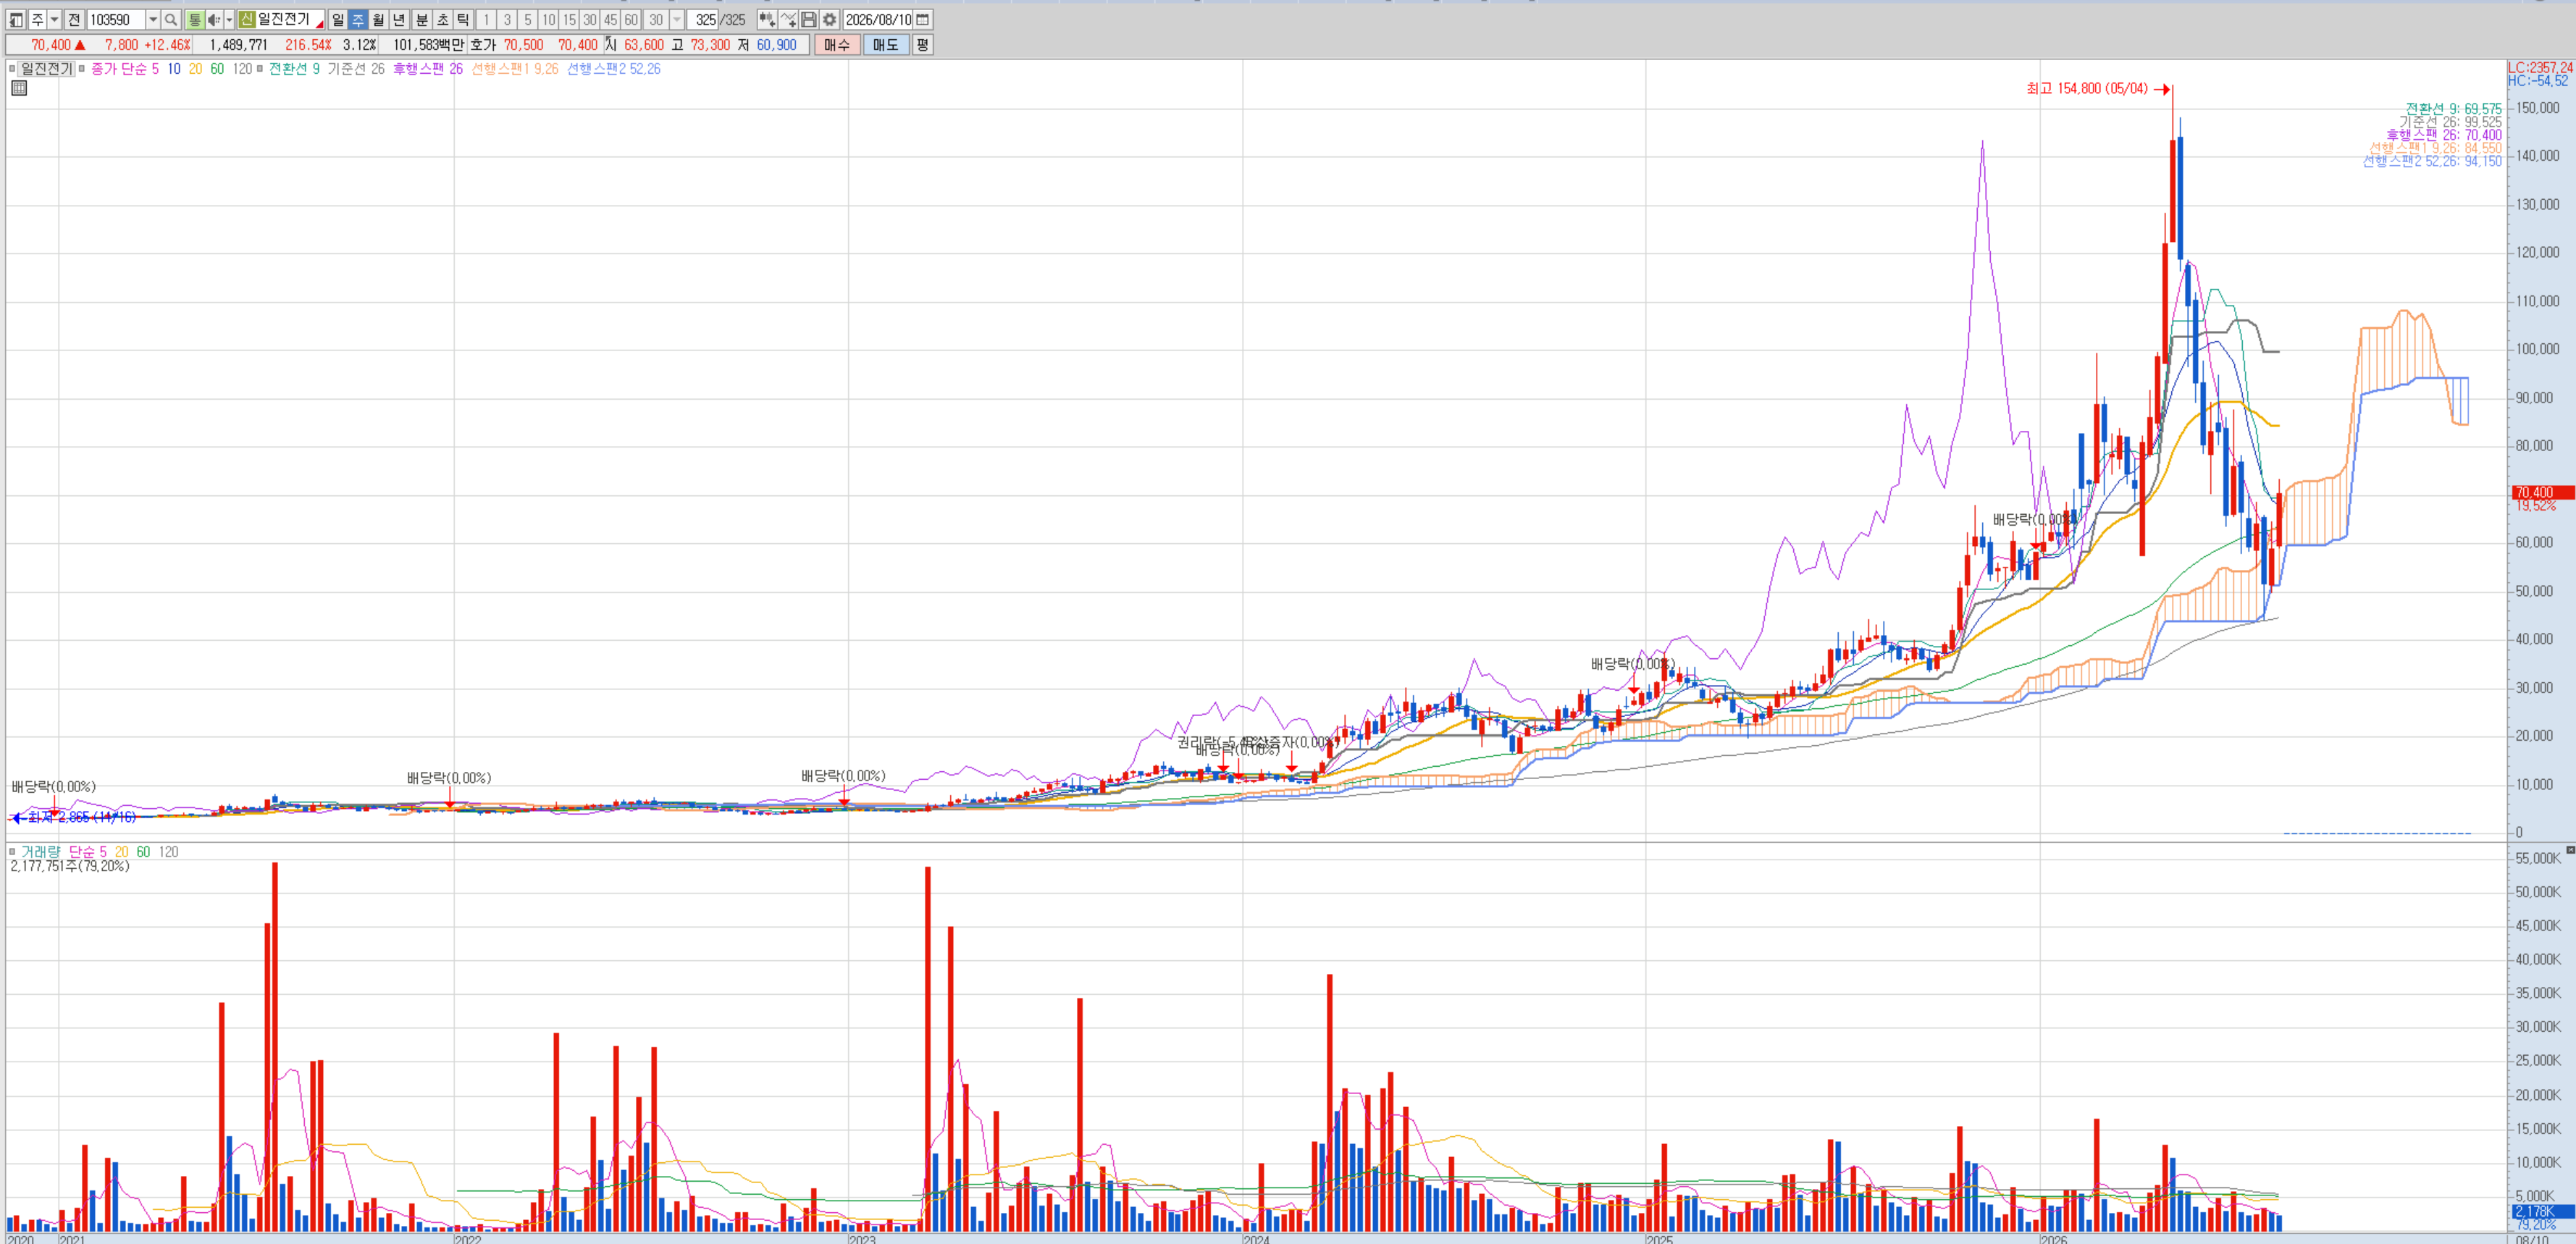Screen dimensions: 2576x1244
Task: Click the add line indicator icon
Action: pyautogui.click(x=788, y=20)
